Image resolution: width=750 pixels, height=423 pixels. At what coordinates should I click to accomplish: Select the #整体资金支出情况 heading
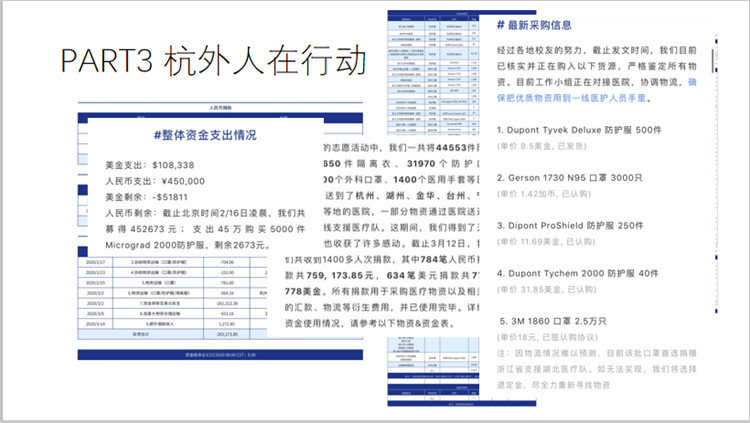click(x=206, y=135)
